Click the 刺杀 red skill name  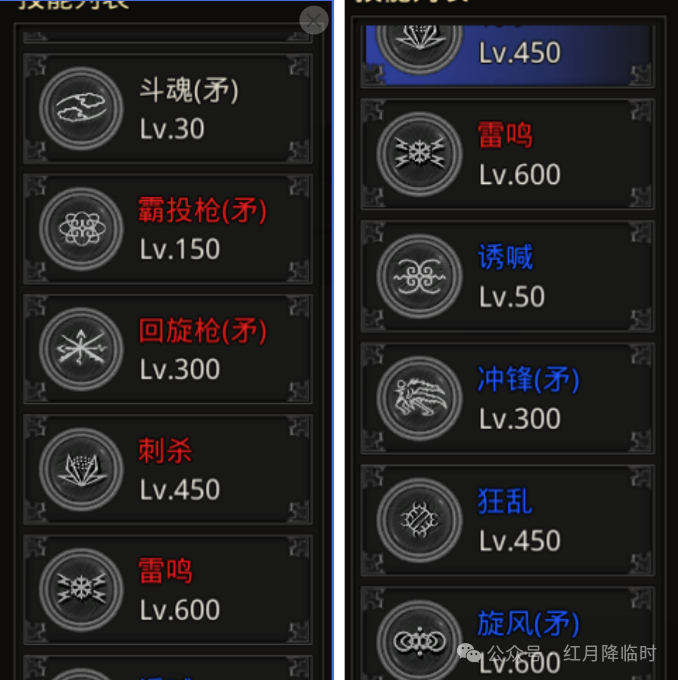(x=165, y=451)
